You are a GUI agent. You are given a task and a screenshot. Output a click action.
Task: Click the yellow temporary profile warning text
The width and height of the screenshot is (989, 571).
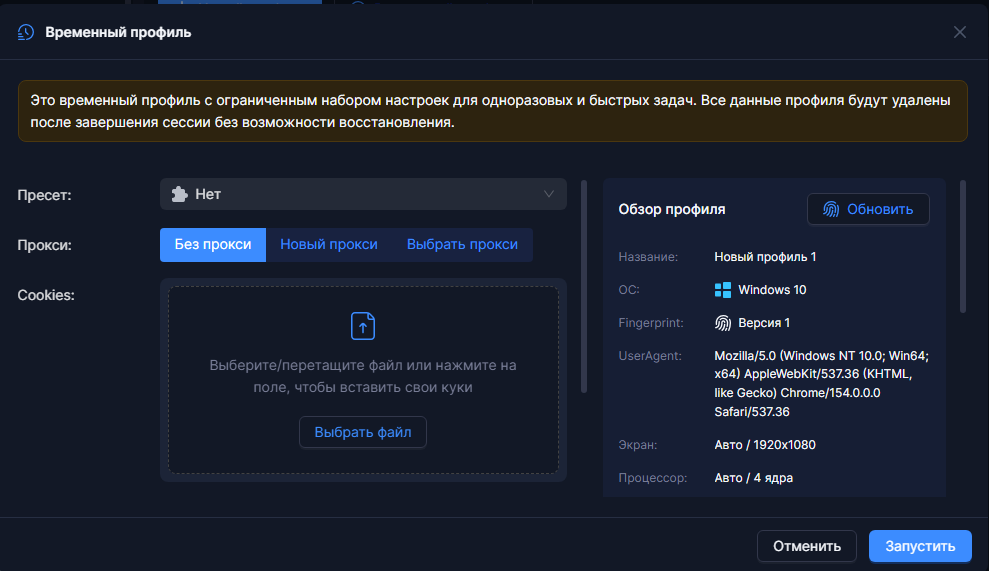[490, 111]
